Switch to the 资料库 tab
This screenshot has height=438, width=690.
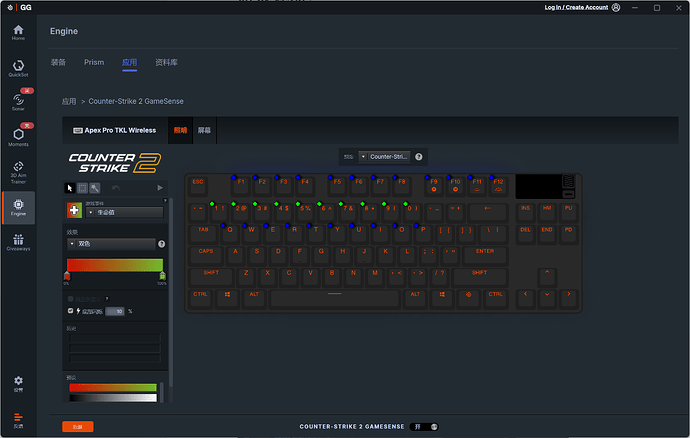(x=167, y=62)
